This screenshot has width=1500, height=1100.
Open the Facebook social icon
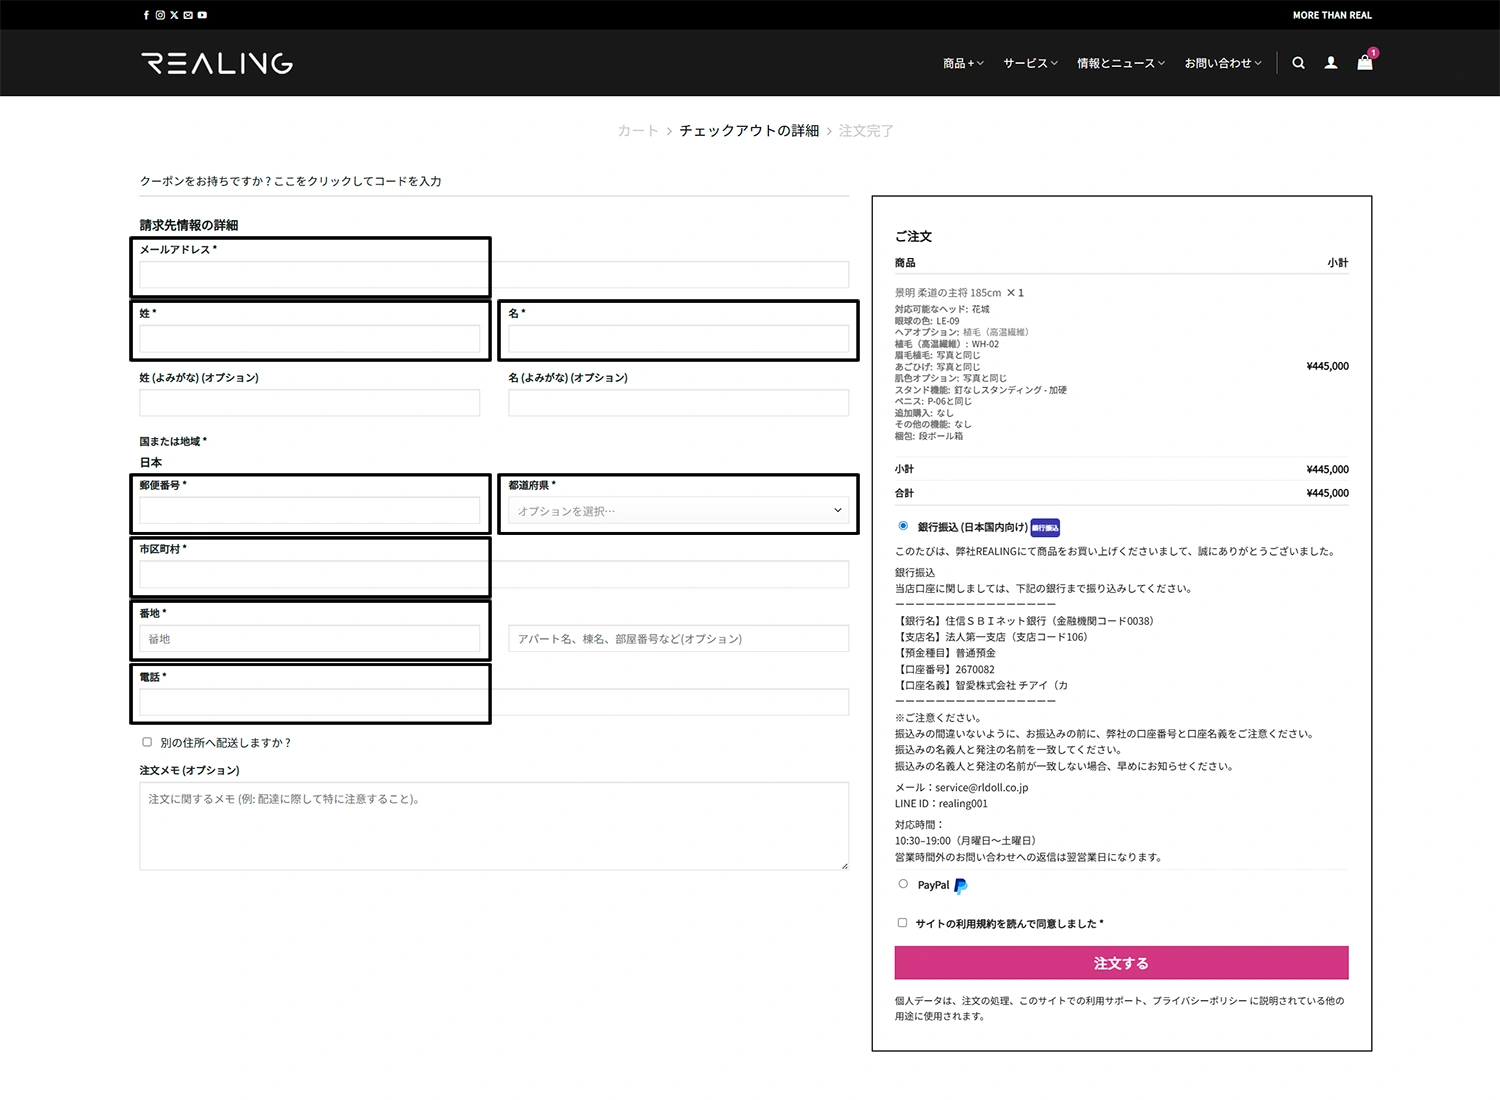146,15
